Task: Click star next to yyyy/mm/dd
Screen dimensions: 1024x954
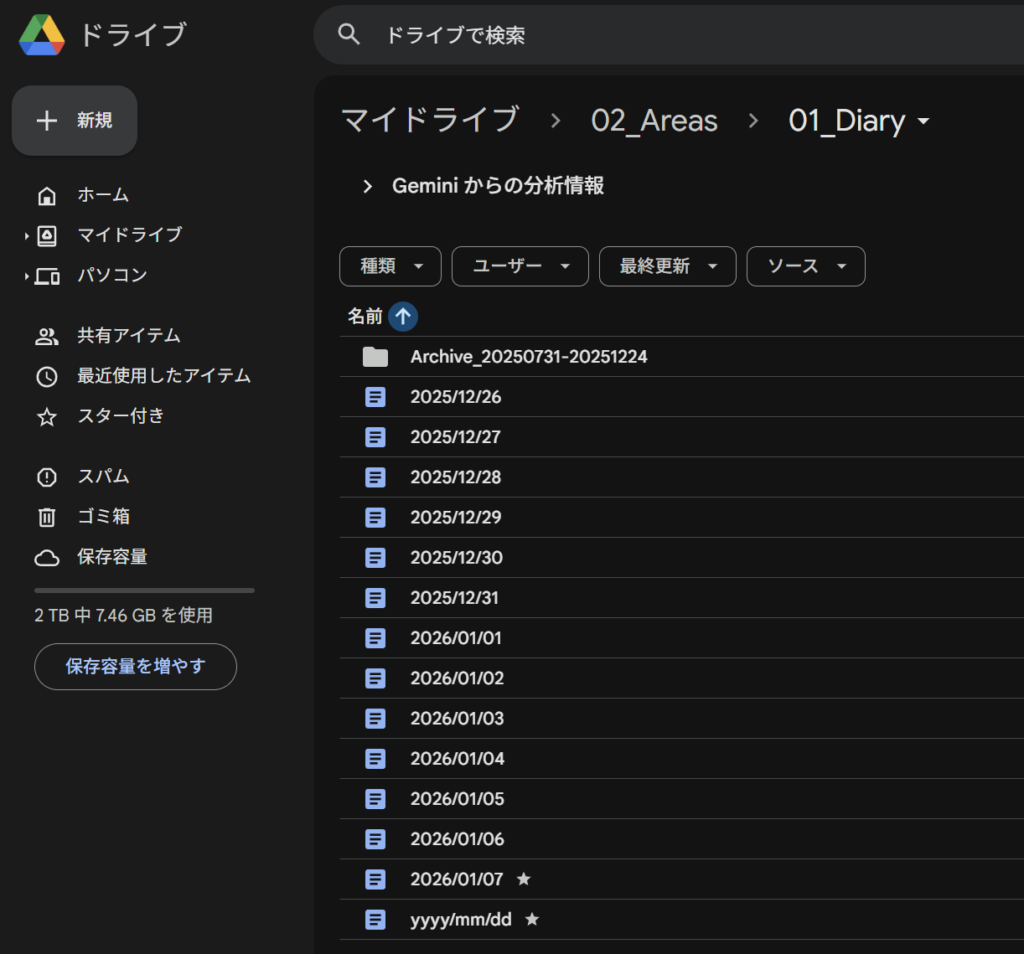Action: 532,919
